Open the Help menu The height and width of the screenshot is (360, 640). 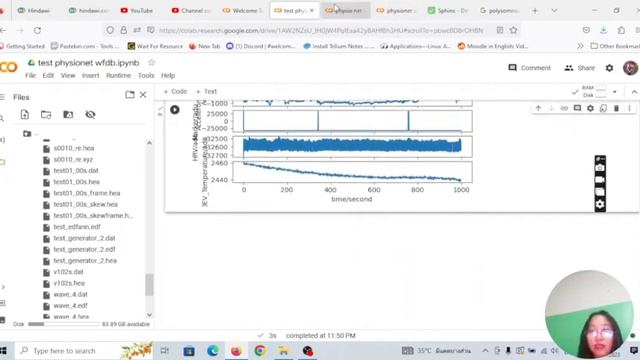[168, 76]
